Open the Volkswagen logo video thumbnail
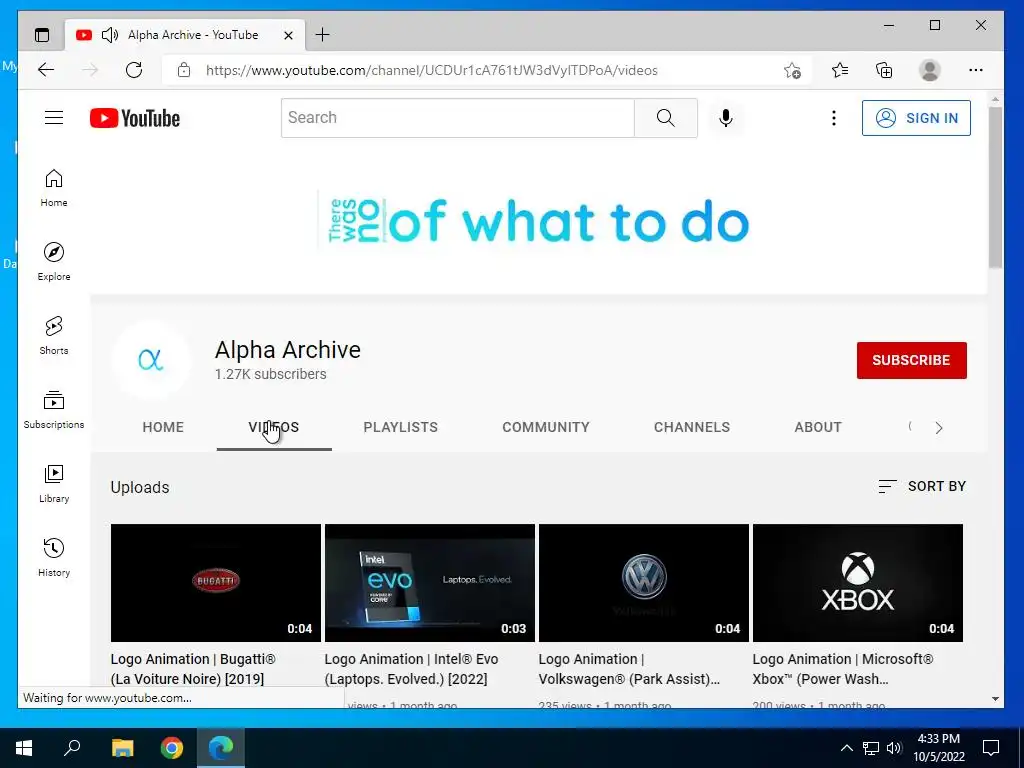The width and height of the screenshot is (1024, 768). (643, 583)
